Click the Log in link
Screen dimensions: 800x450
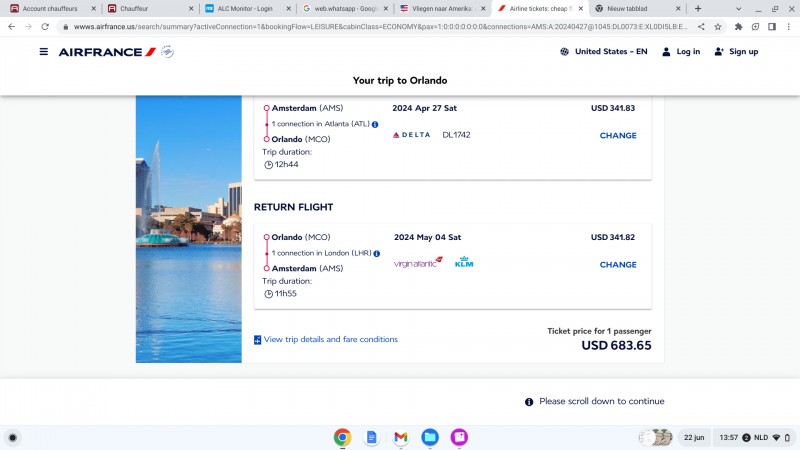coord(682,52)
